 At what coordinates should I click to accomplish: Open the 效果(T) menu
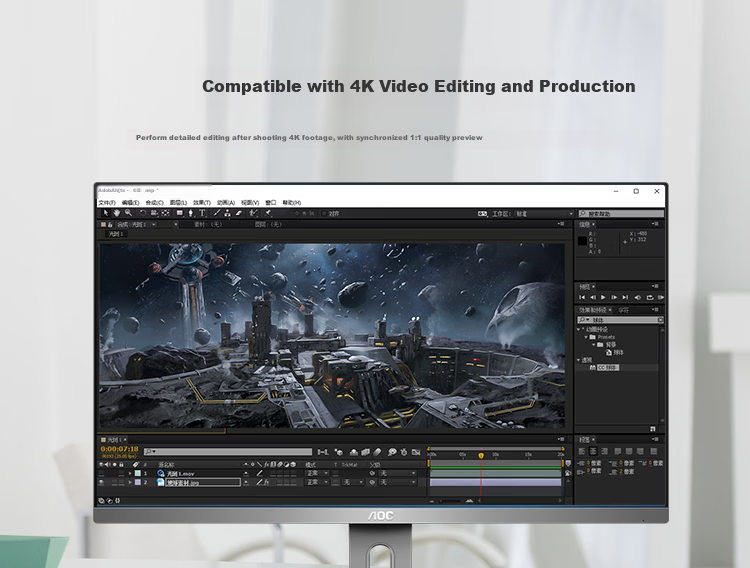(x=201, y=202)
